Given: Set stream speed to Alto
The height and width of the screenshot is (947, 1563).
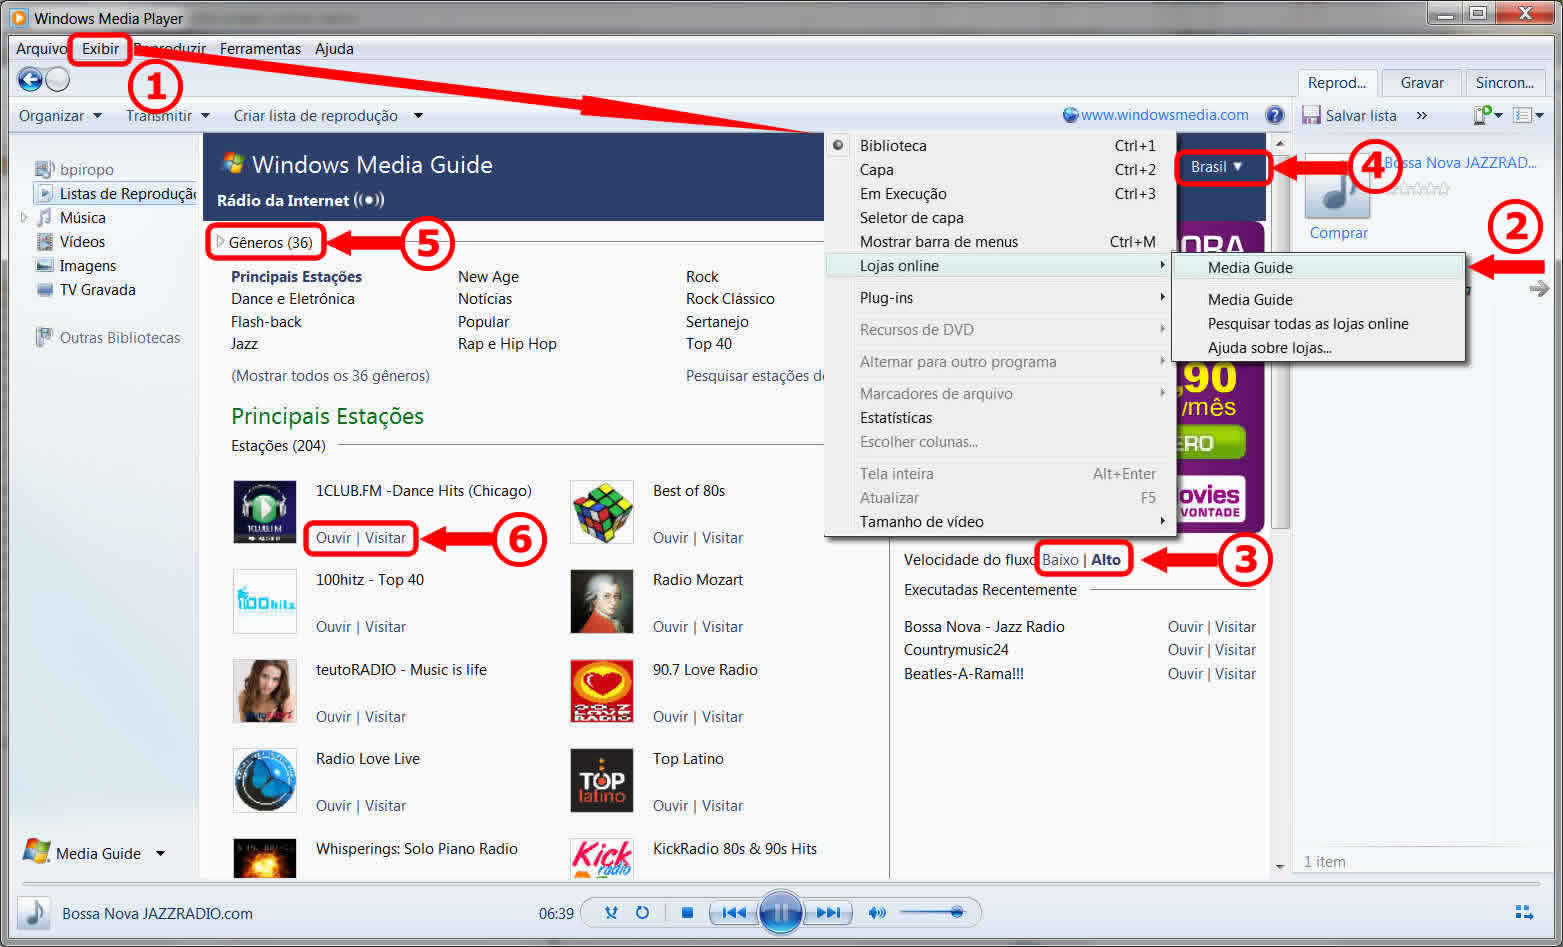Looking at the screenshot, I should tap(1106, 559).
